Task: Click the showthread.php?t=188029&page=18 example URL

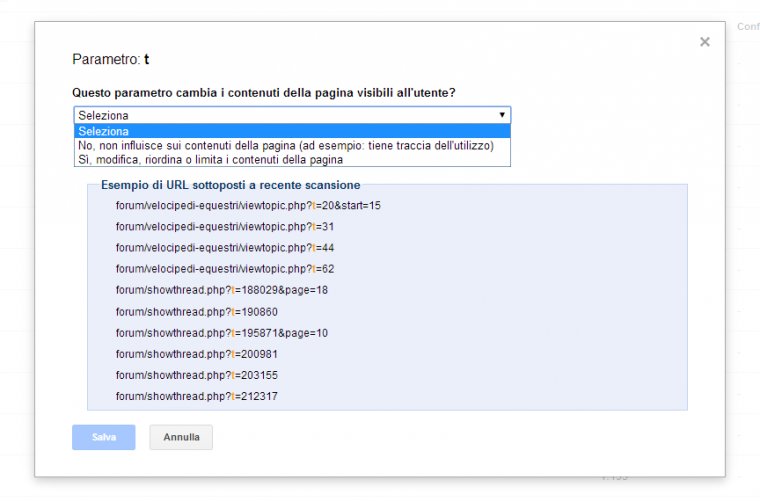Action: (x=221, y=290)
